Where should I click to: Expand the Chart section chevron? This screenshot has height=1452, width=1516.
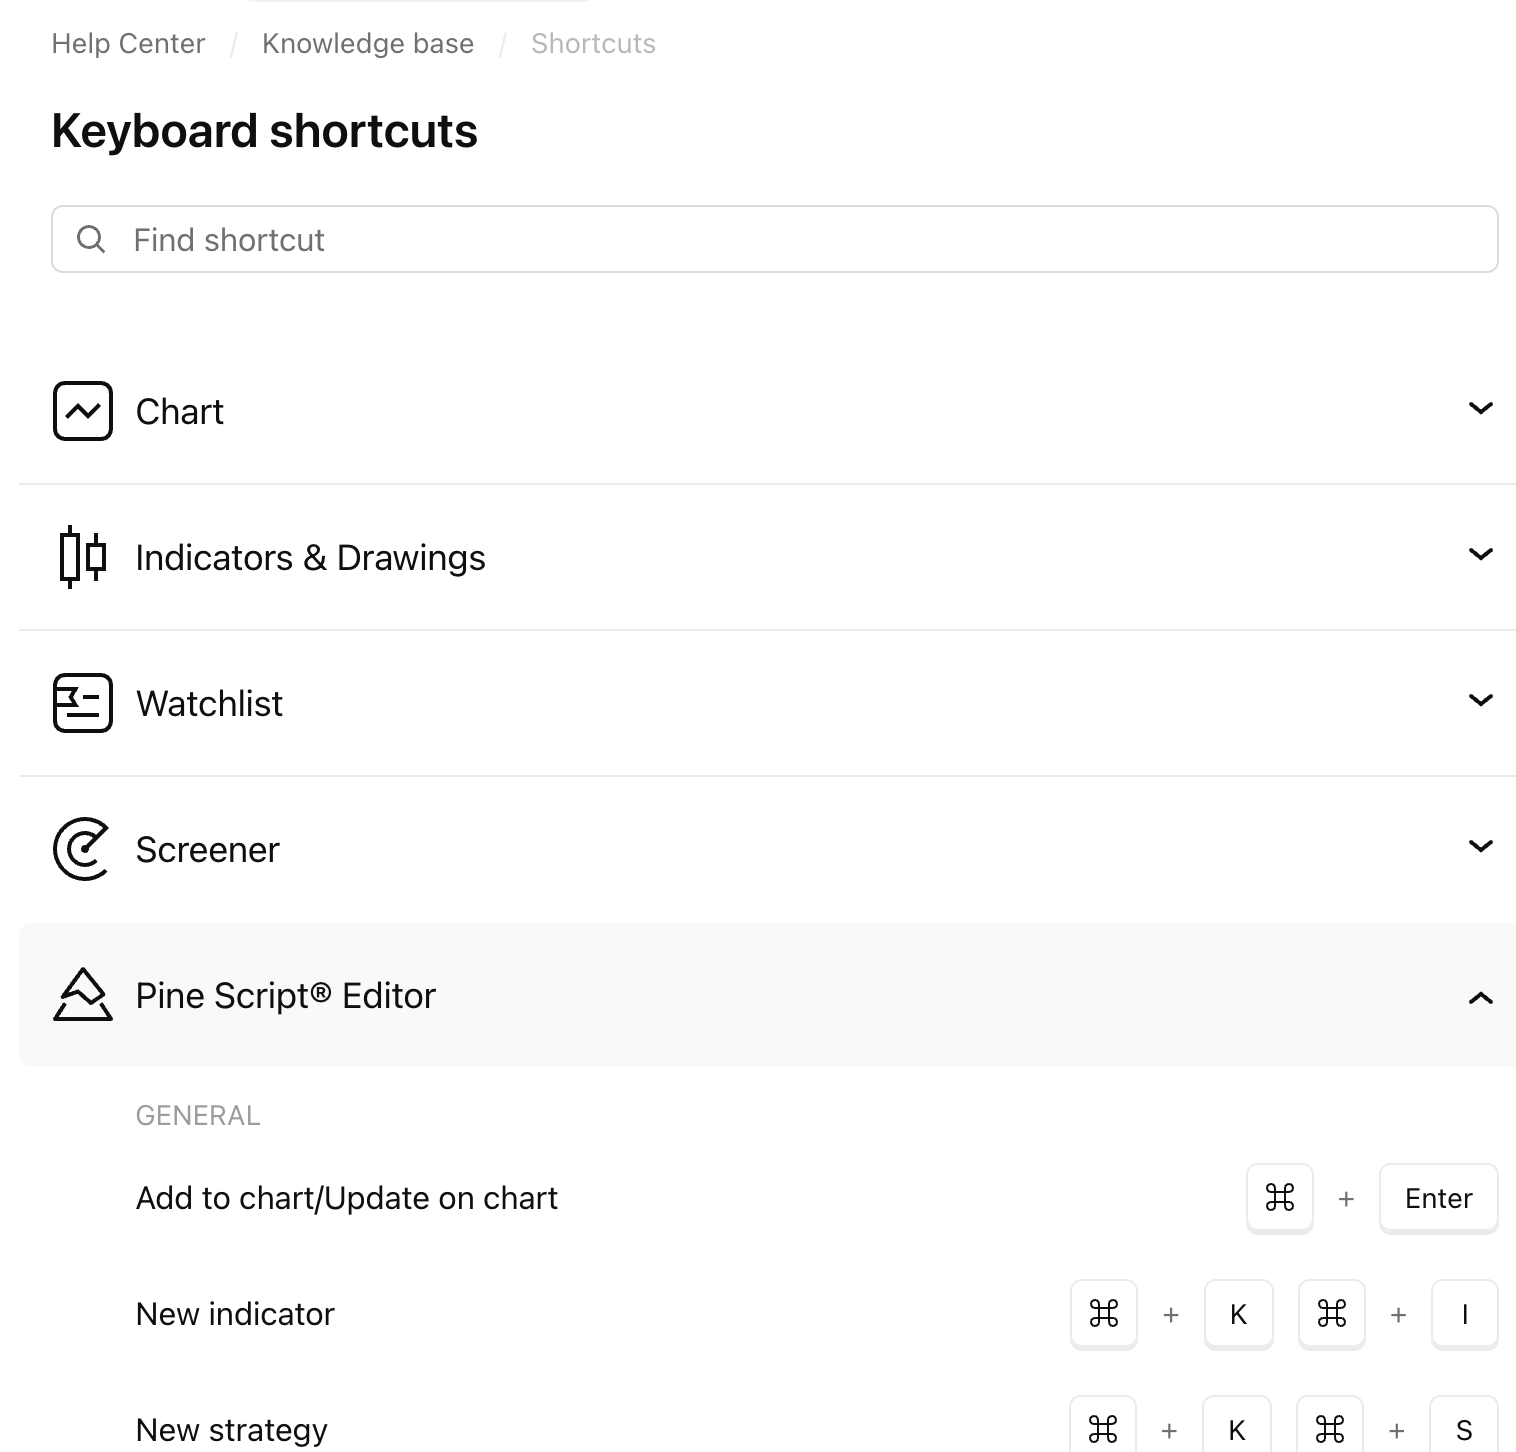tap(1480, 408)
